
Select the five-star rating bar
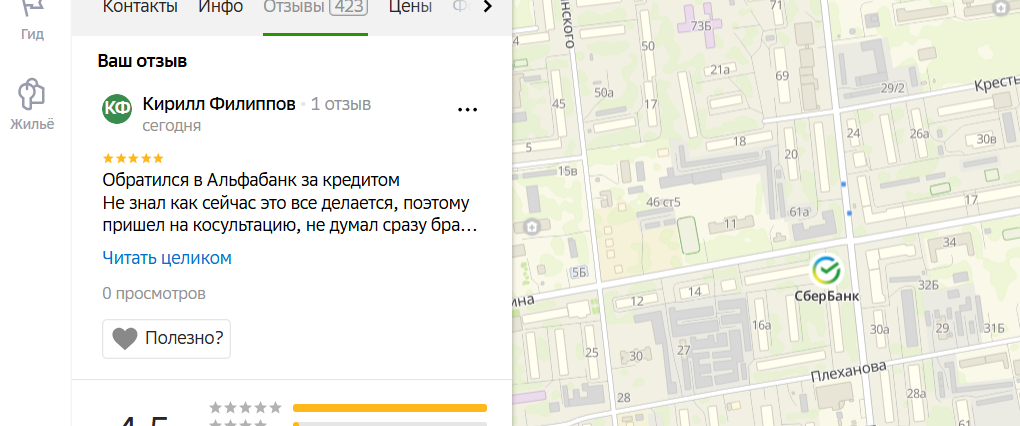pyautogui.click(x=390, y=408)
